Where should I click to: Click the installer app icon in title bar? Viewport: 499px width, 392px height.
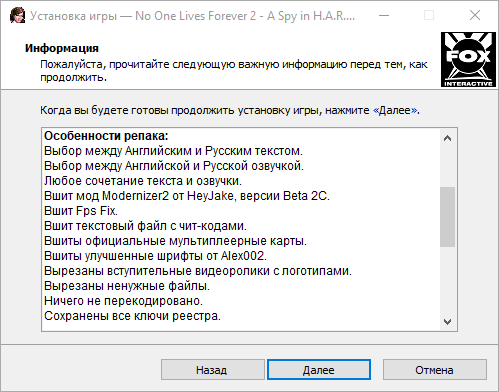tap(17, 15)
